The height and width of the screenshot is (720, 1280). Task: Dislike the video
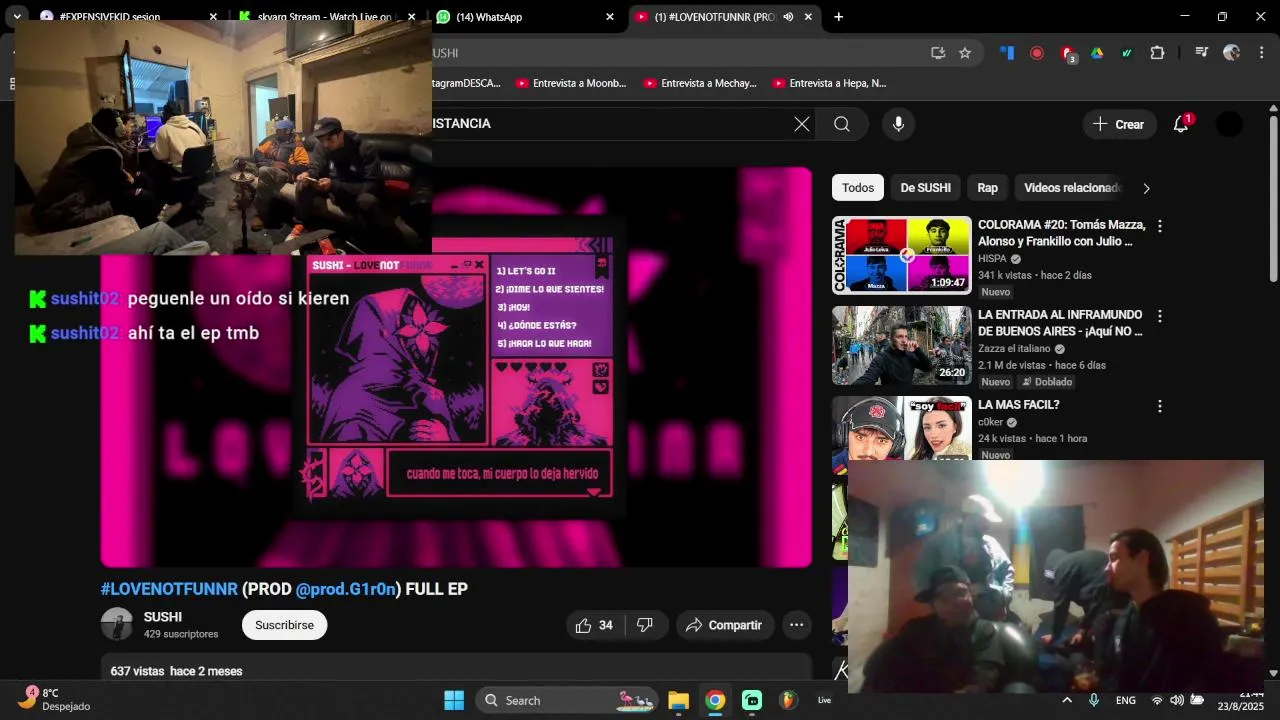tap(645, 625)
